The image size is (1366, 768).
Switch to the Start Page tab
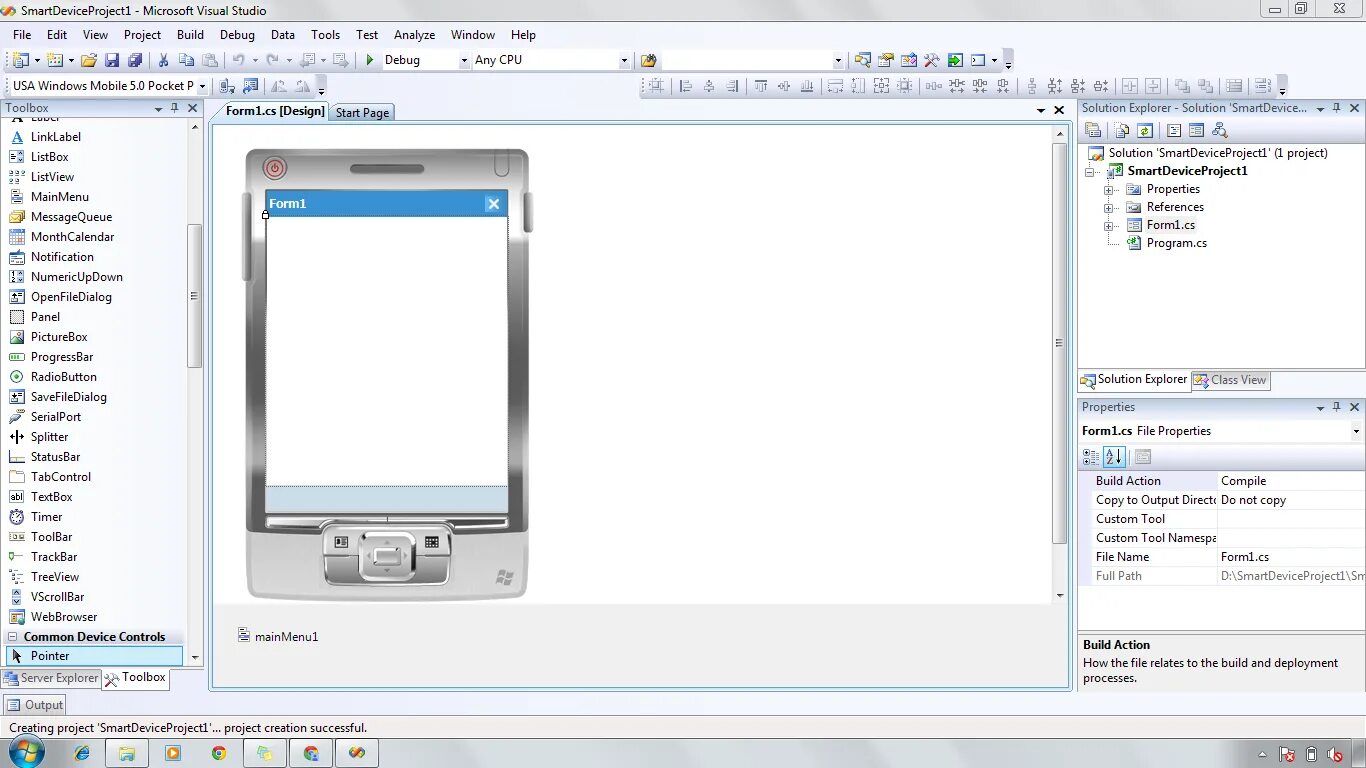tap(362, 113)
